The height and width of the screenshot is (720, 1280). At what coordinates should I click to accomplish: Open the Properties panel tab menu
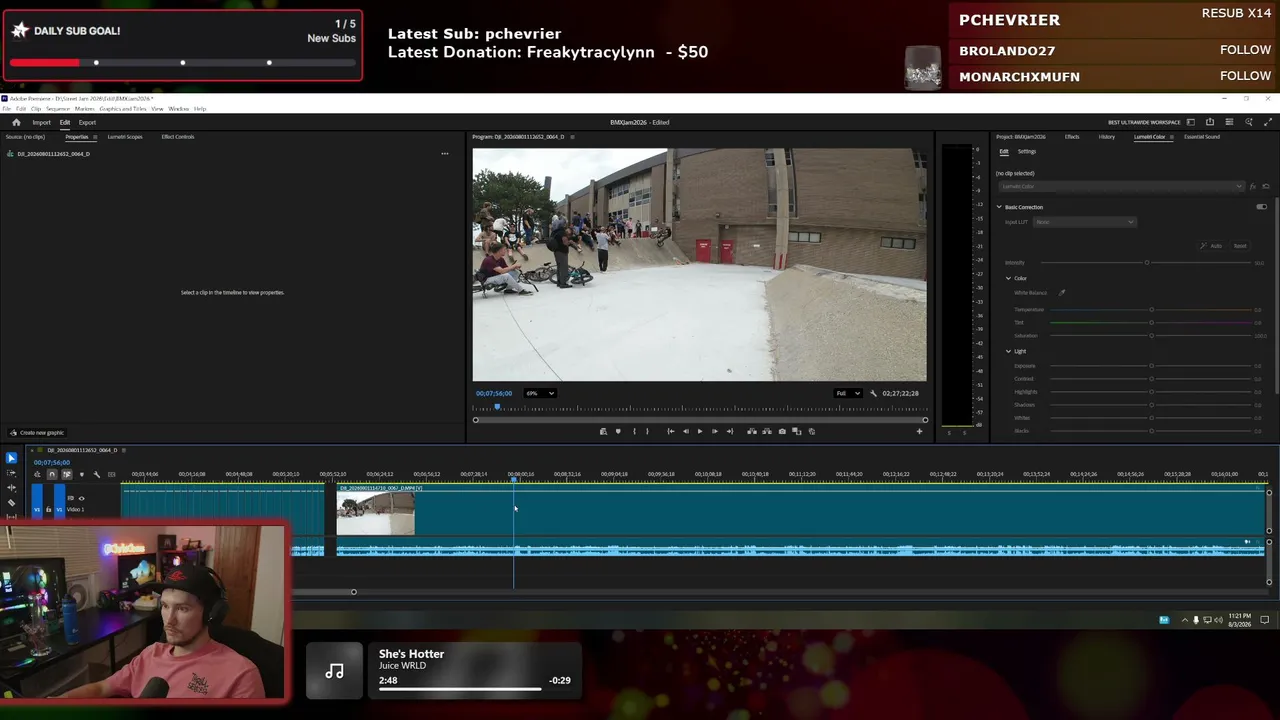[x=95, y=137]
